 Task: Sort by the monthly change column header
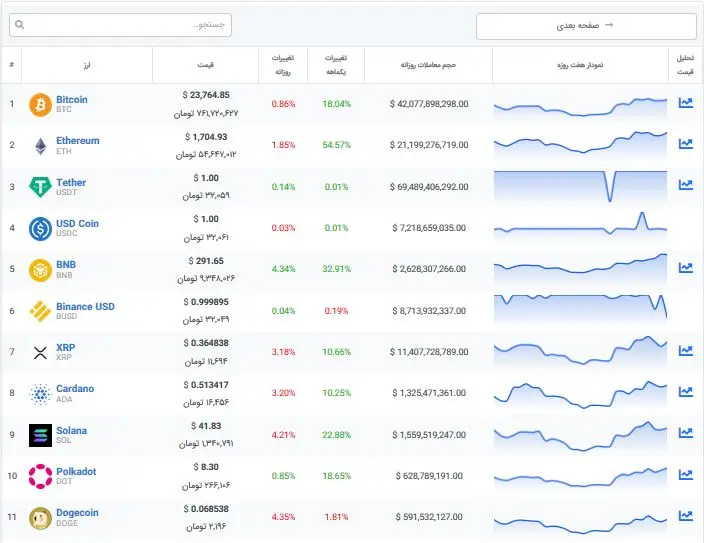(336, 65)
